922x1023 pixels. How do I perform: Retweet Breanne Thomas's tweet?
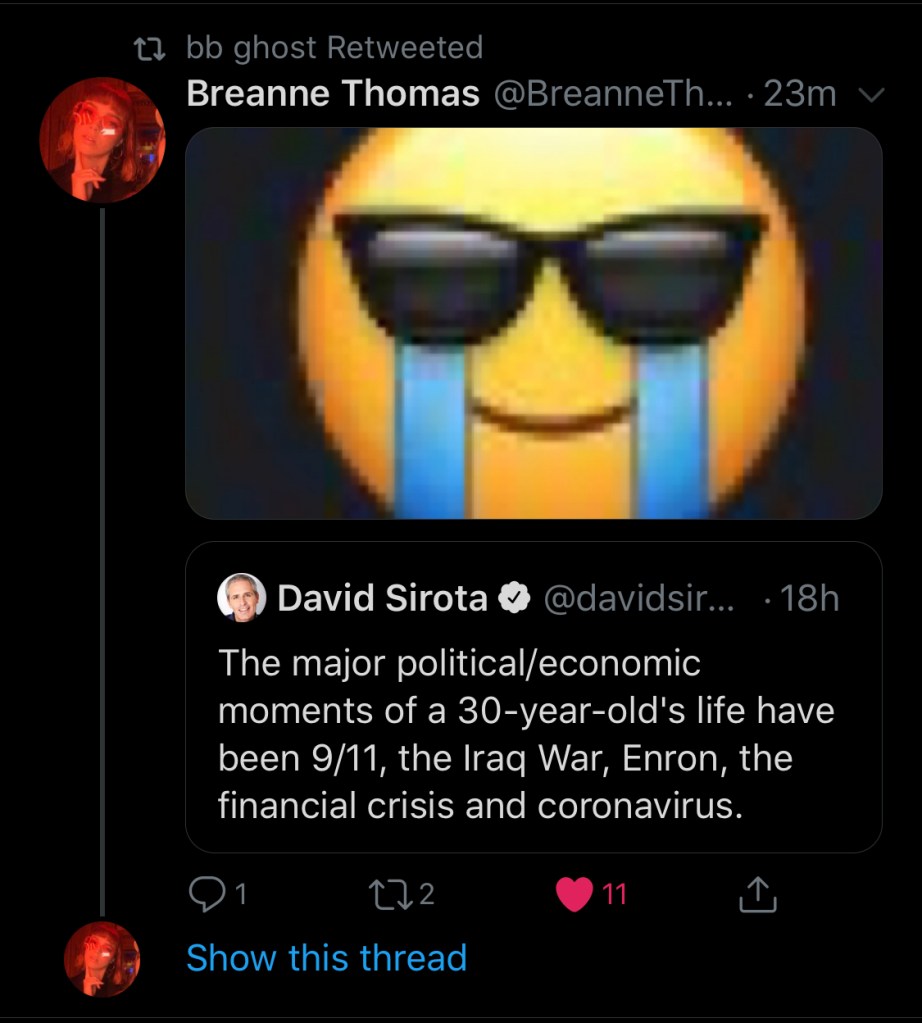click(389, 893)
